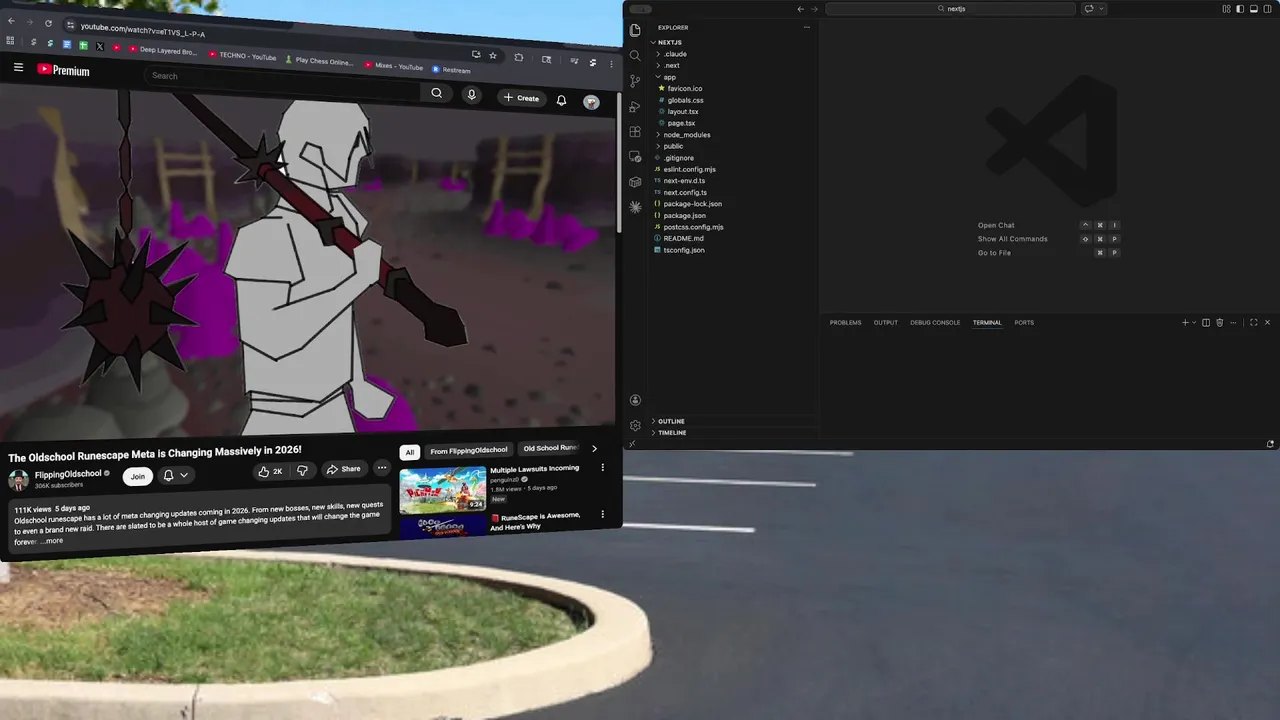Click the Join channel button
Viewport: 1280px width, 720px height.
pos(138,476)
